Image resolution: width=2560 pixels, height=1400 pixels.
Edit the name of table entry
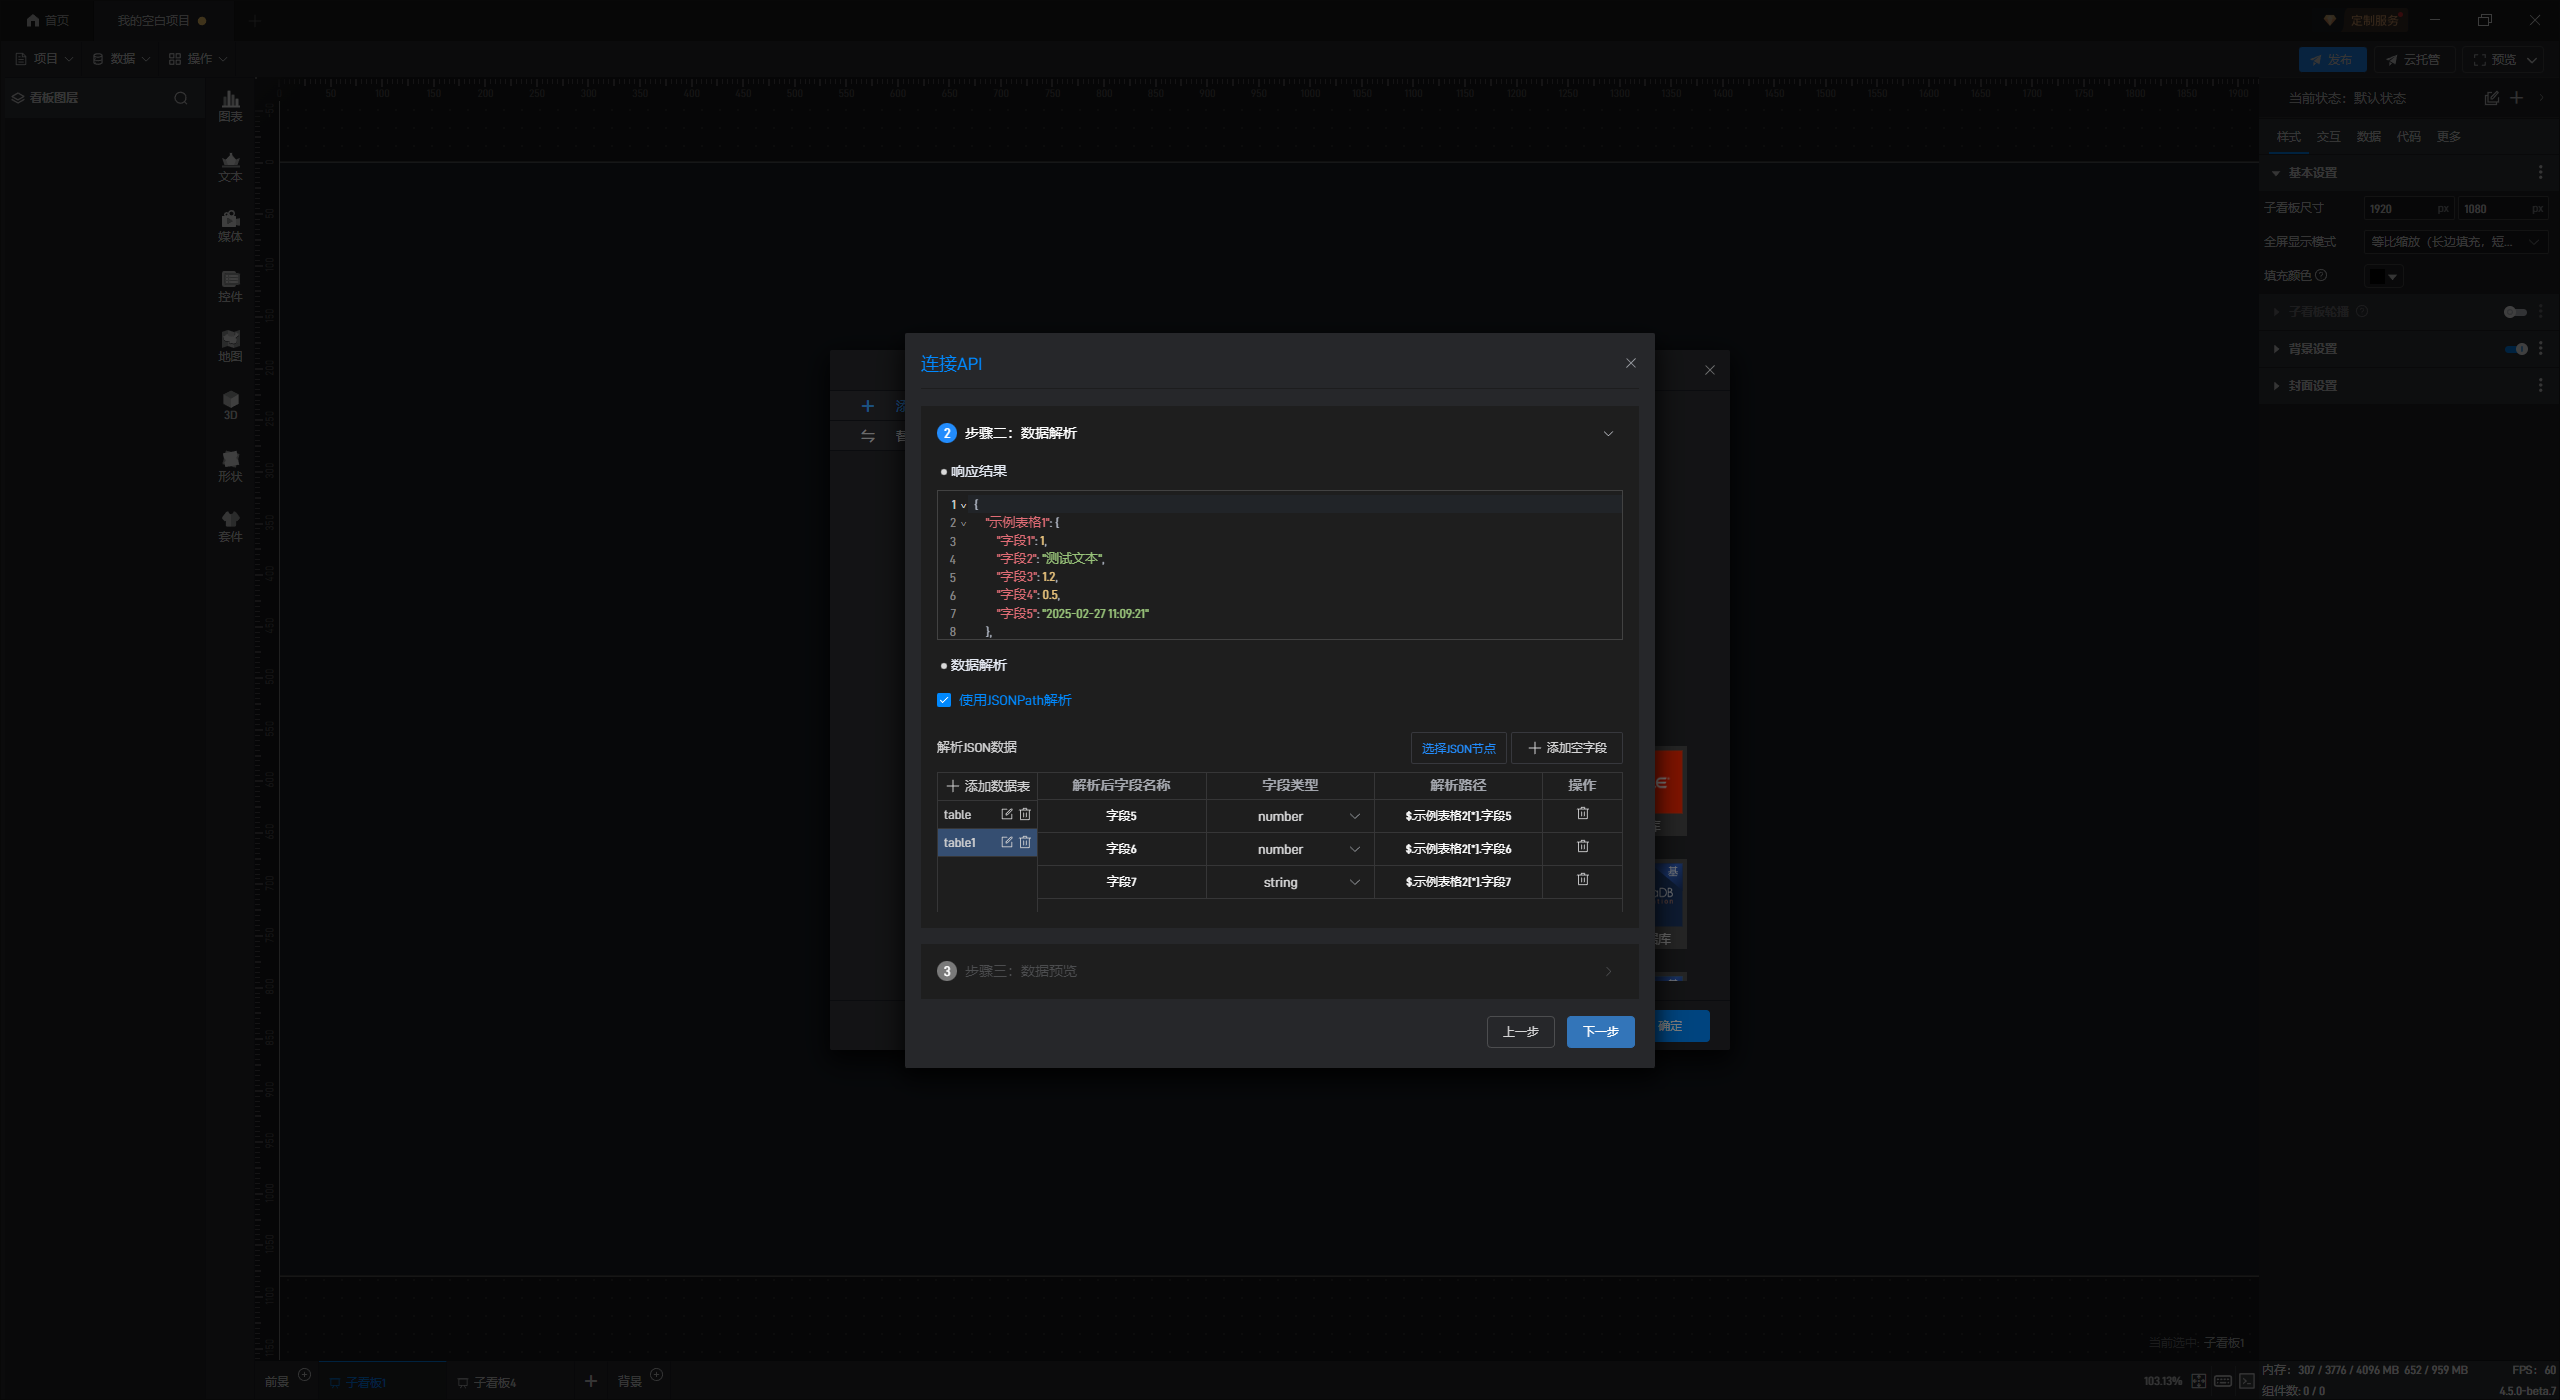click(x=1007, y=814)
